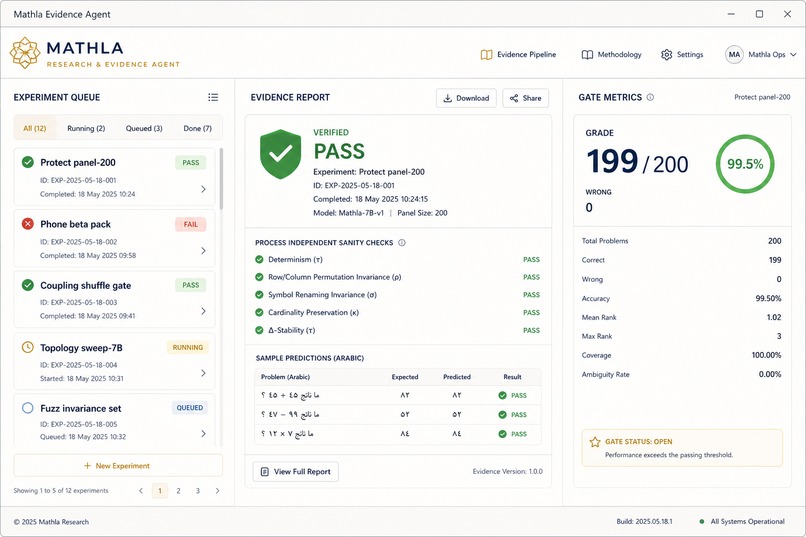The image size is (806, 537).
Task: Click the empty circle icon on Fuzz invariance set
Action: click(28, 408)
